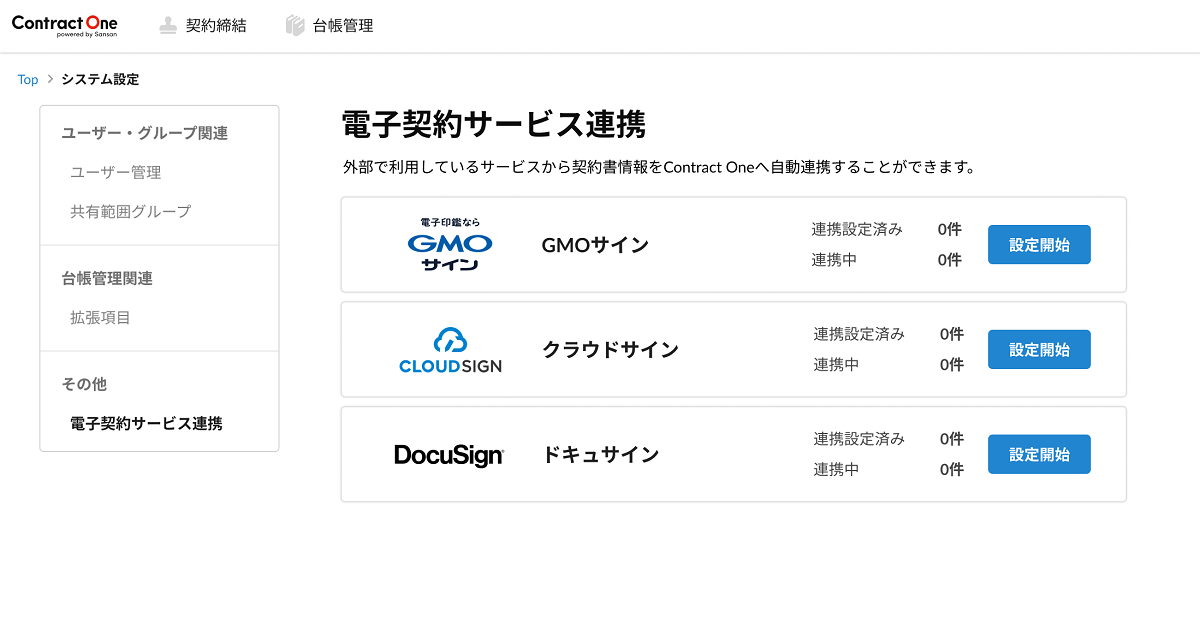Click 設定開始 for クラウドサイン

pyautogui.click(x=1038, y=349)
